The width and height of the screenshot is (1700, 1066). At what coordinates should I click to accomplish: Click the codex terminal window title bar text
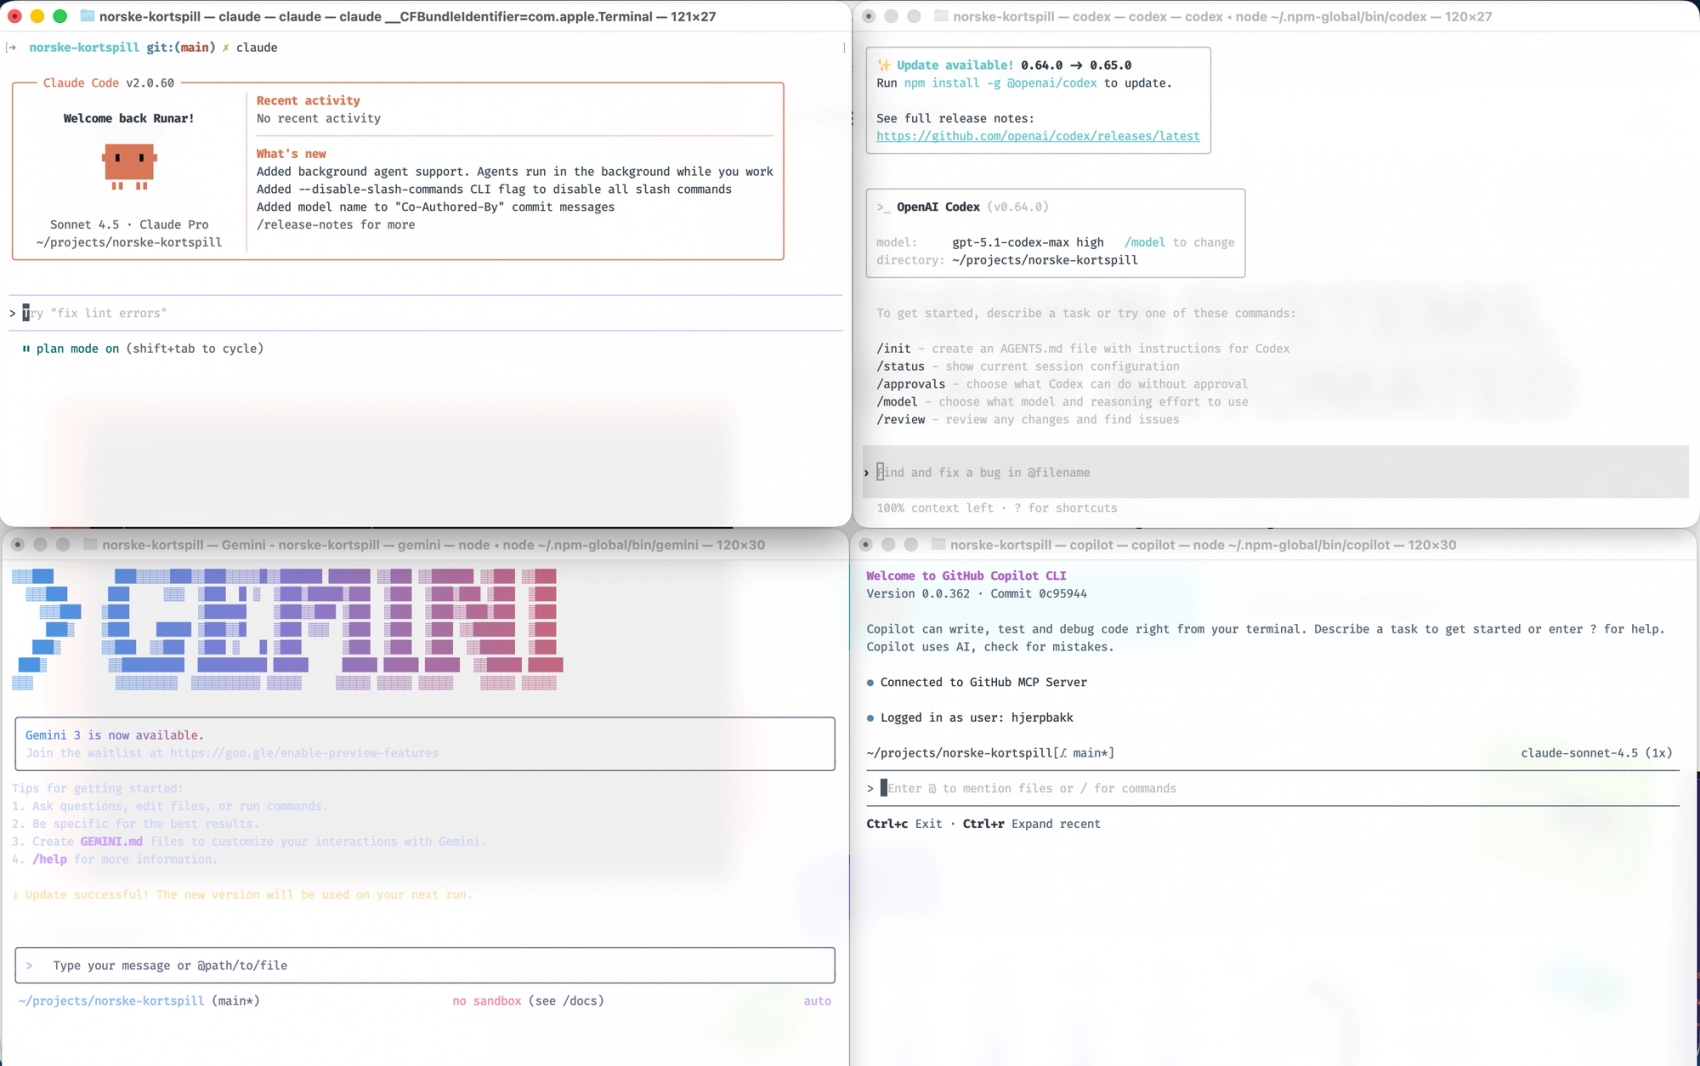tap(1222, 16)
